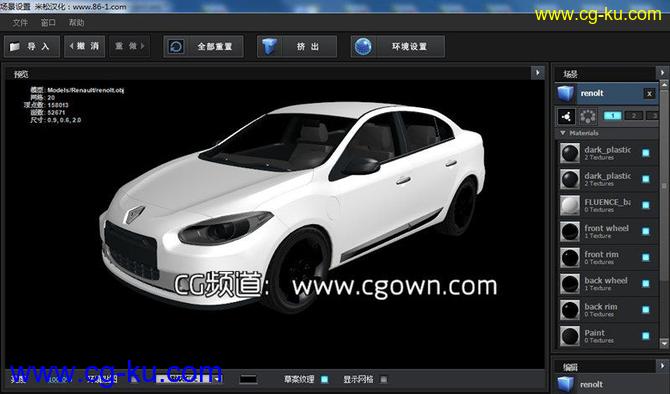670x394 pixels.
Task: Open 环境设置 environment settings
Action: 397,47
